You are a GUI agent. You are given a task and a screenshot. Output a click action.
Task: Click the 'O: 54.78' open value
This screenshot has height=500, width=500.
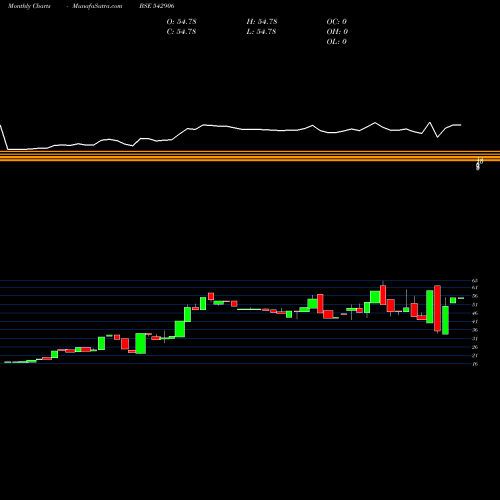coord(181,22)
